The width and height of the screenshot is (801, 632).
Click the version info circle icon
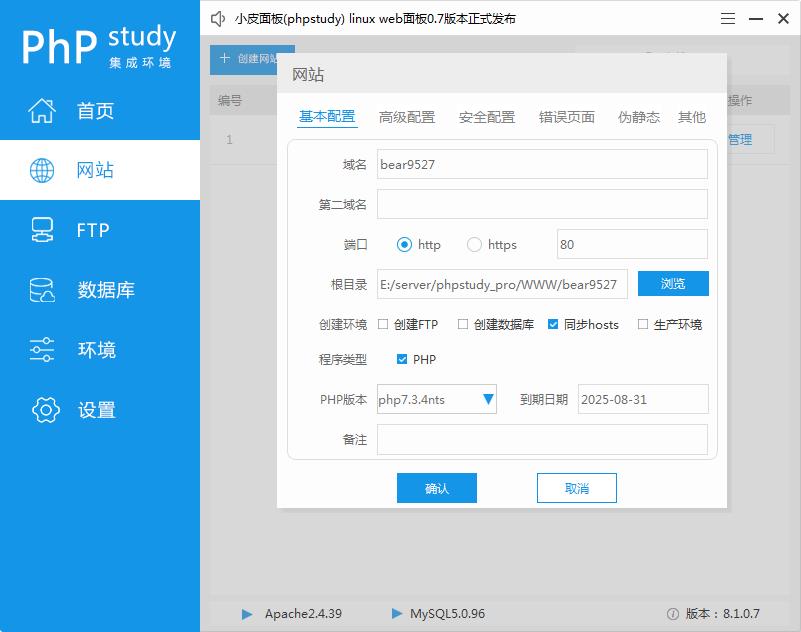pyautogui.click(x=673, y=614)
